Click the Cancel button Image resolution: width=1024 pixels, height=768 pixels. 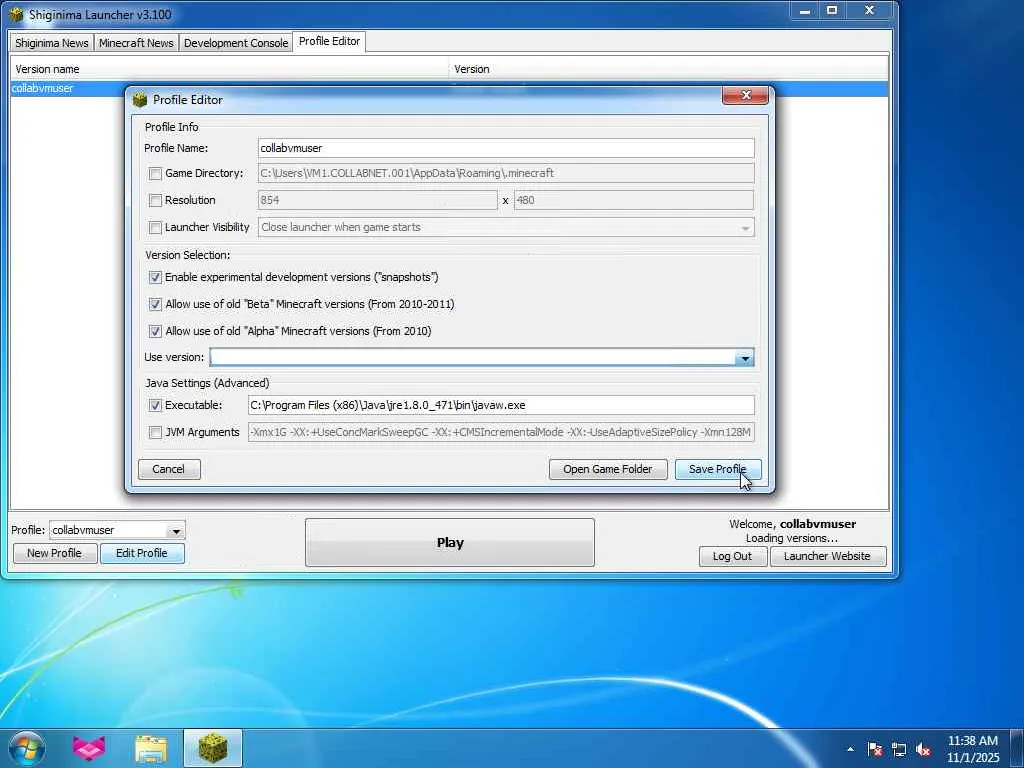[x=168, y=470]
